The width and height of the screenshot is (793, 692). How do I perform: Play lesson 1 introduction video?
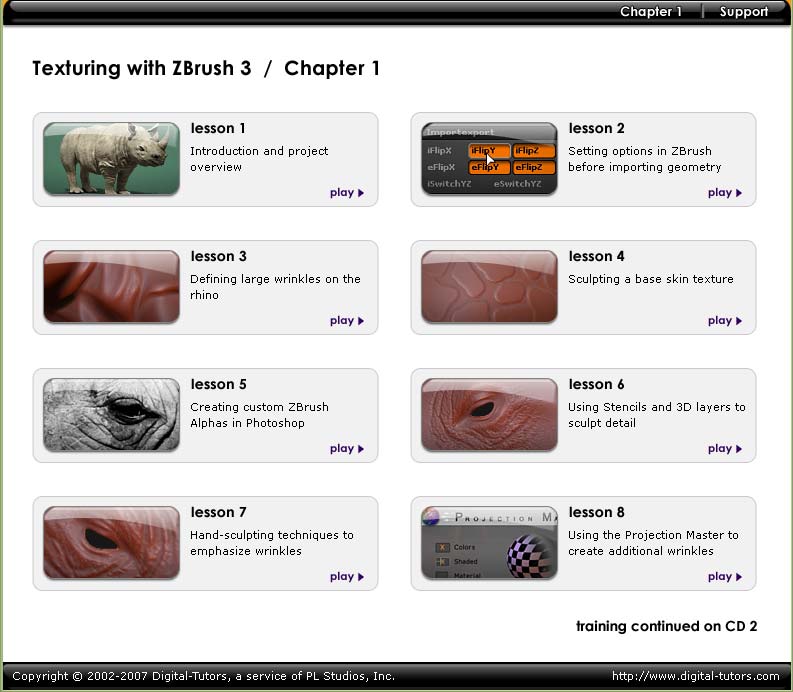tap(346, 193)
